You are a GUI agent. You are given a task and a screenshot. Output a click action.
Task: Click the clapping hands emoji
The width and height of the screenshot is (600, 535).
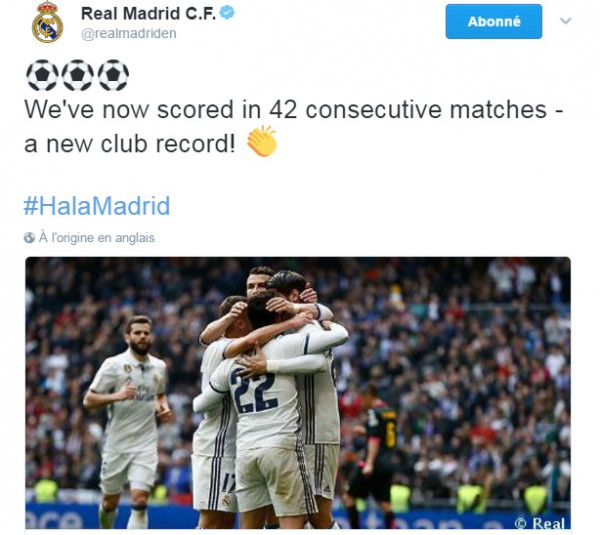[x=262, y=141]
